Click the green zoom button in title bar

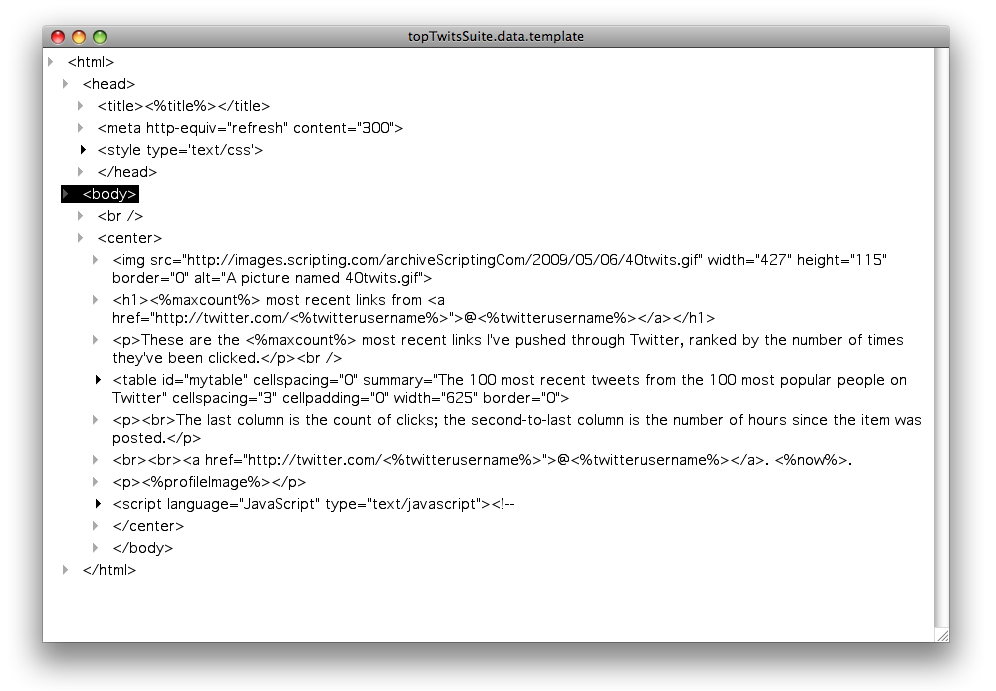(x=100, y=37)
